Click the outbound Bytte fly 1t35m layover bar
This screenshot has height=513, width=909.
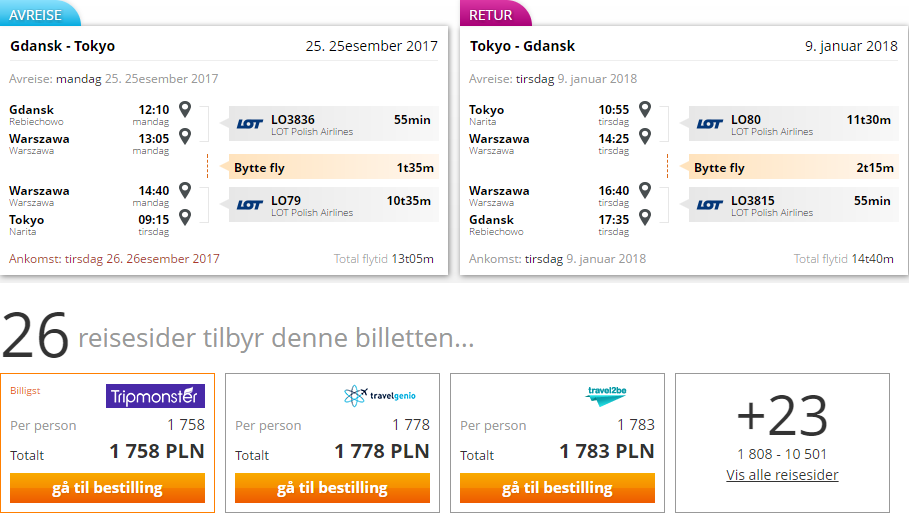point(333,168)
